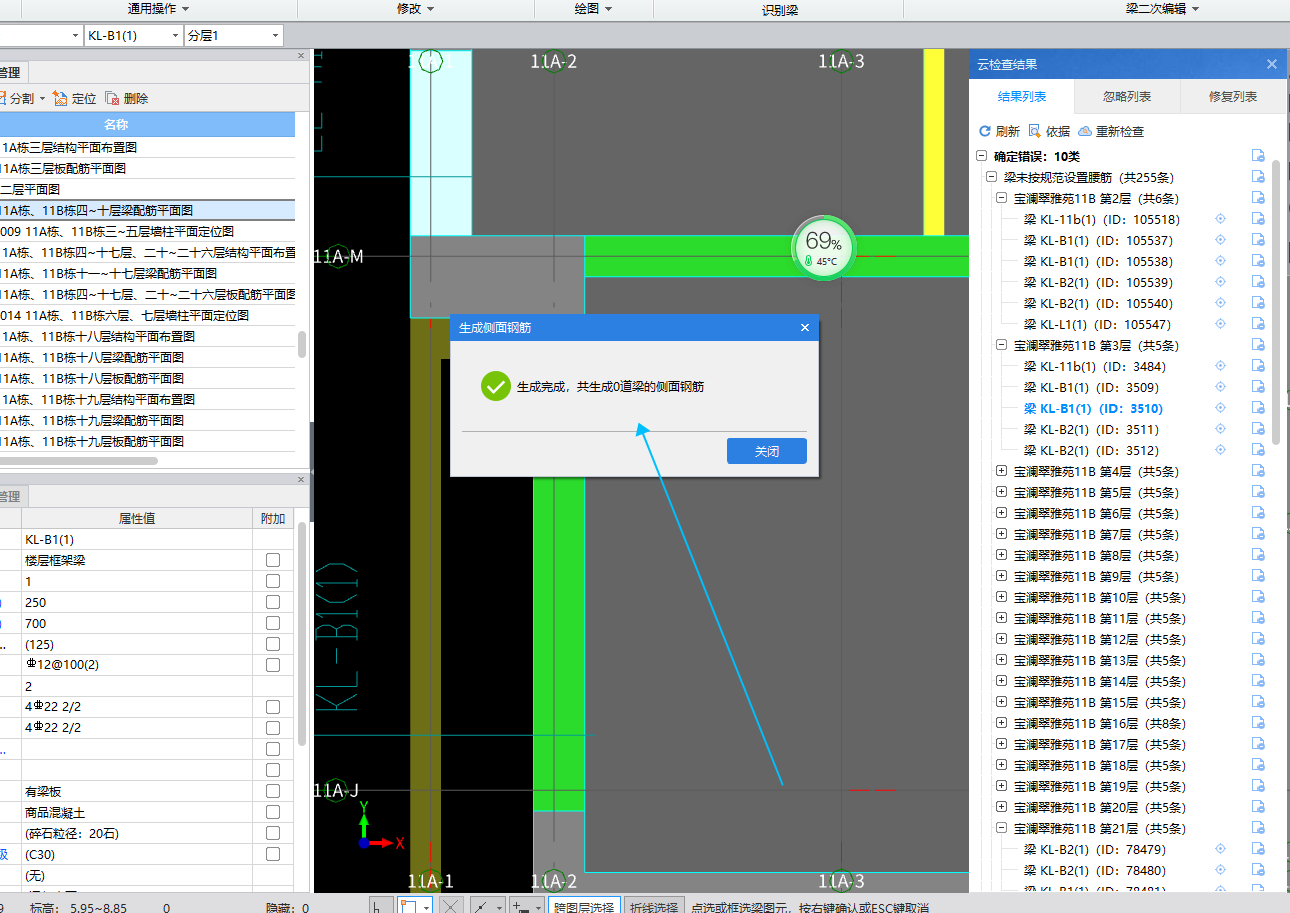Click ignore icon for 梁未按规范设置腰筋 row

[x=1258, y=177]
